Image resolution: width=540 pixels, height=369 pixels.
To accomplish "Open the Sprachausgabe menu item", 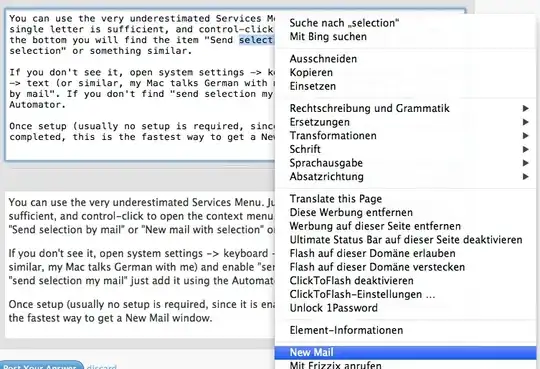I will (405, 163).
